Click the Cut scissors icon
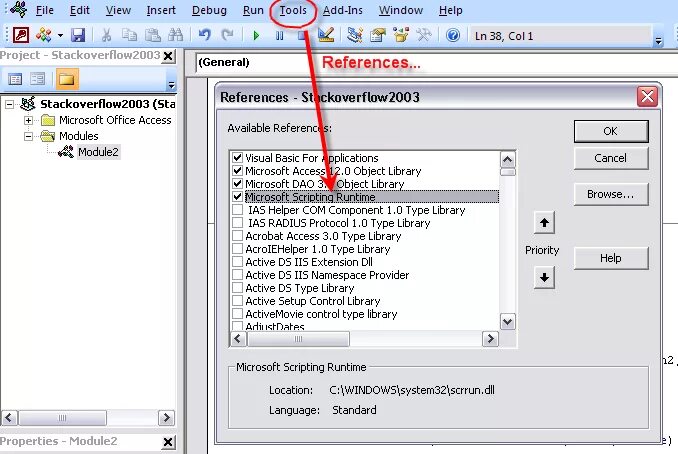678x454 pixels. click(x=106, y=35)
